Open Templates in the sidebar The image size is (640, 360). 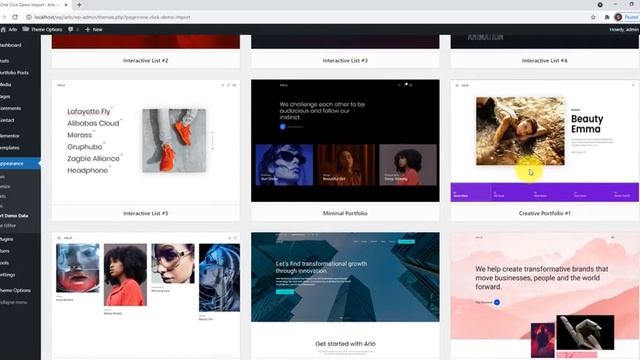coord(10,148)
